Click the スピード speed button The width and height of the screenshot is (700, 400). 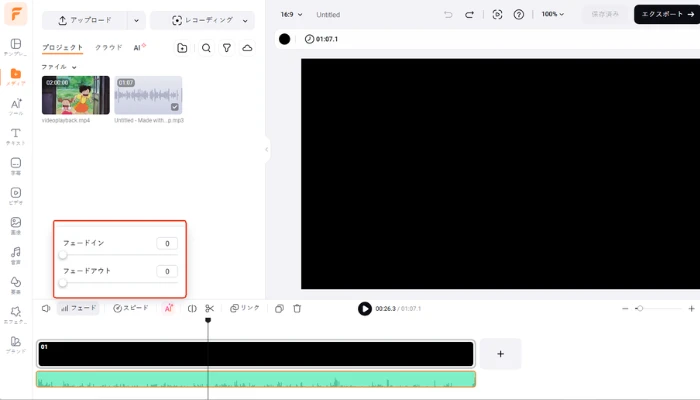coord(131,308)
